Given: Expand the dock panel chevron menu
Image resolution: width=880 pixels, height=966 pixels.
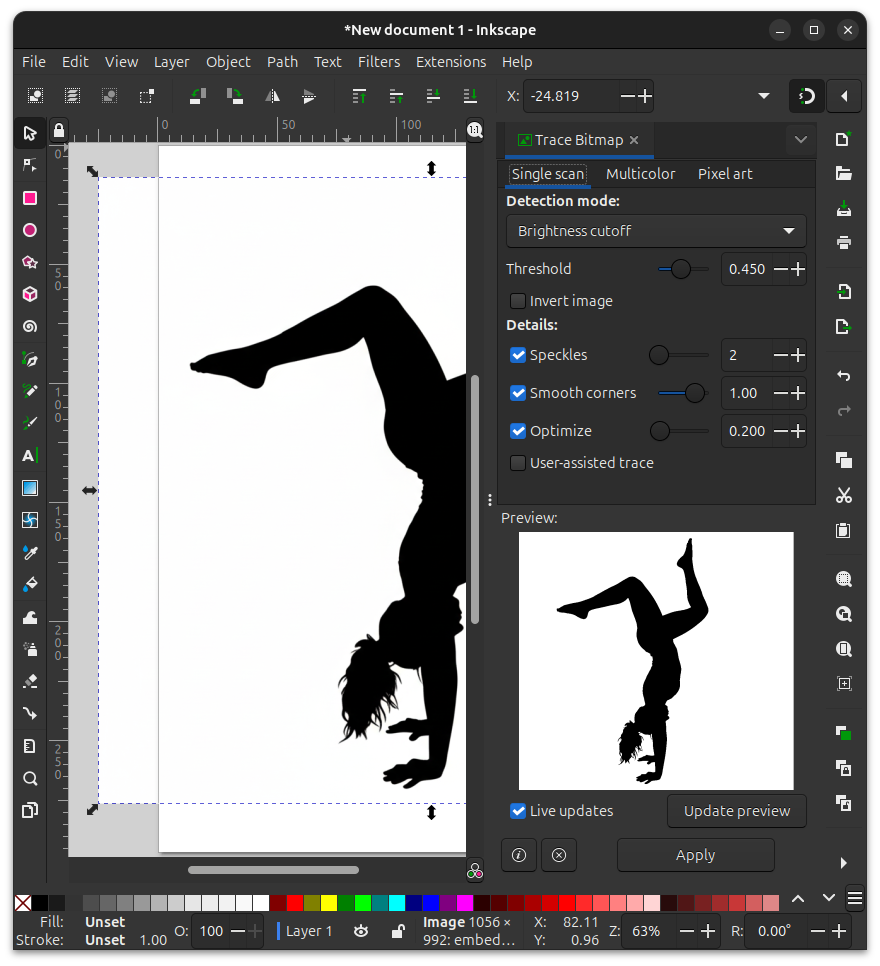Looking at the screenshot, I should click(800, 140).
